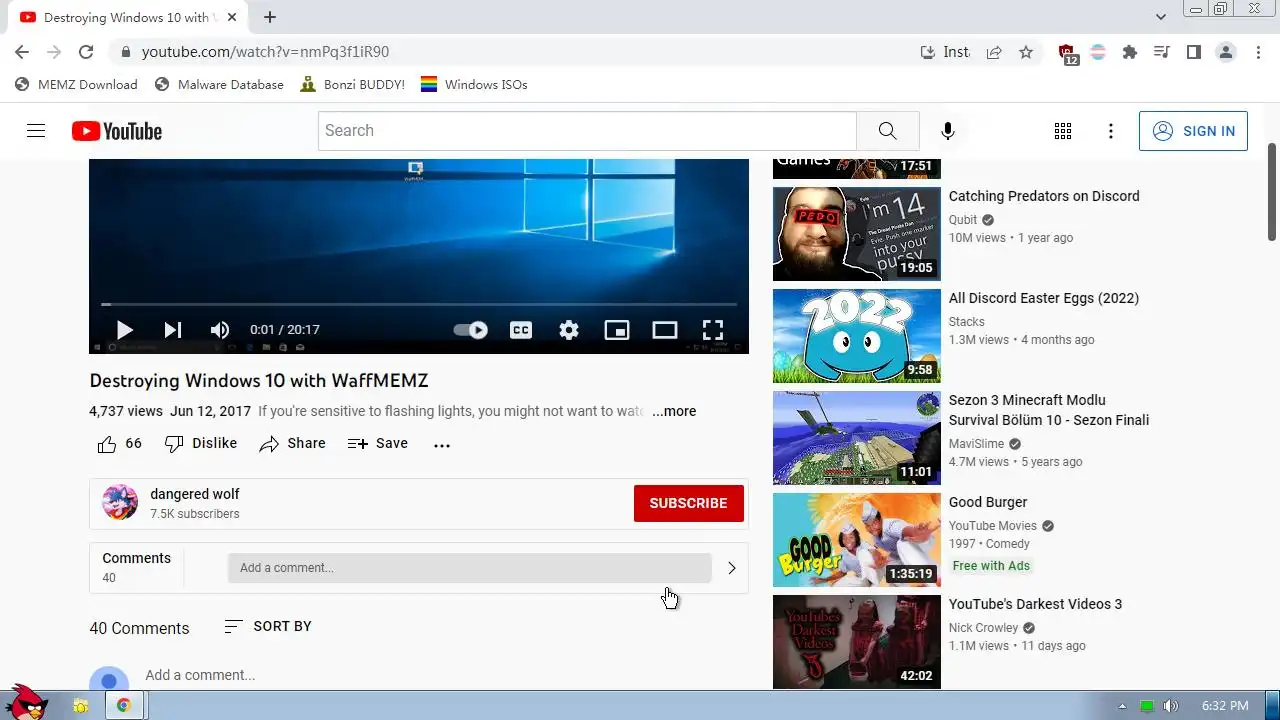Open the tab search dropdown arrow
Screen dimensions: 1280x720
[x=1161, y=17]
